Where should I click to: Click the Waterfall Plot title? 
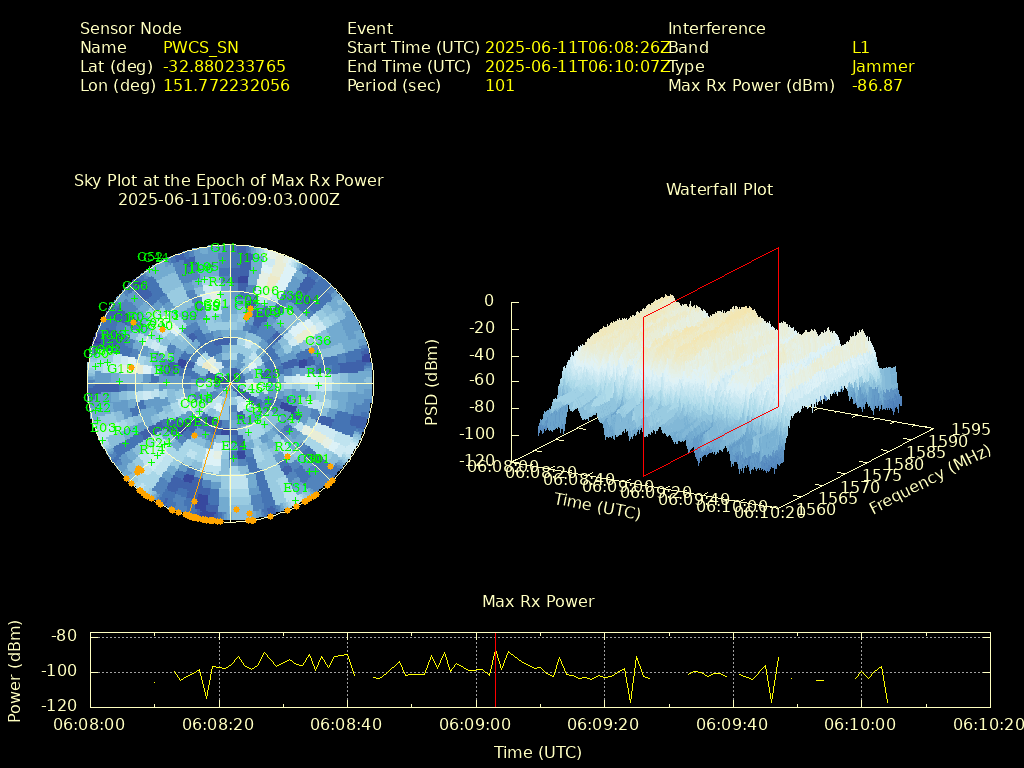(x=719, y=189)
